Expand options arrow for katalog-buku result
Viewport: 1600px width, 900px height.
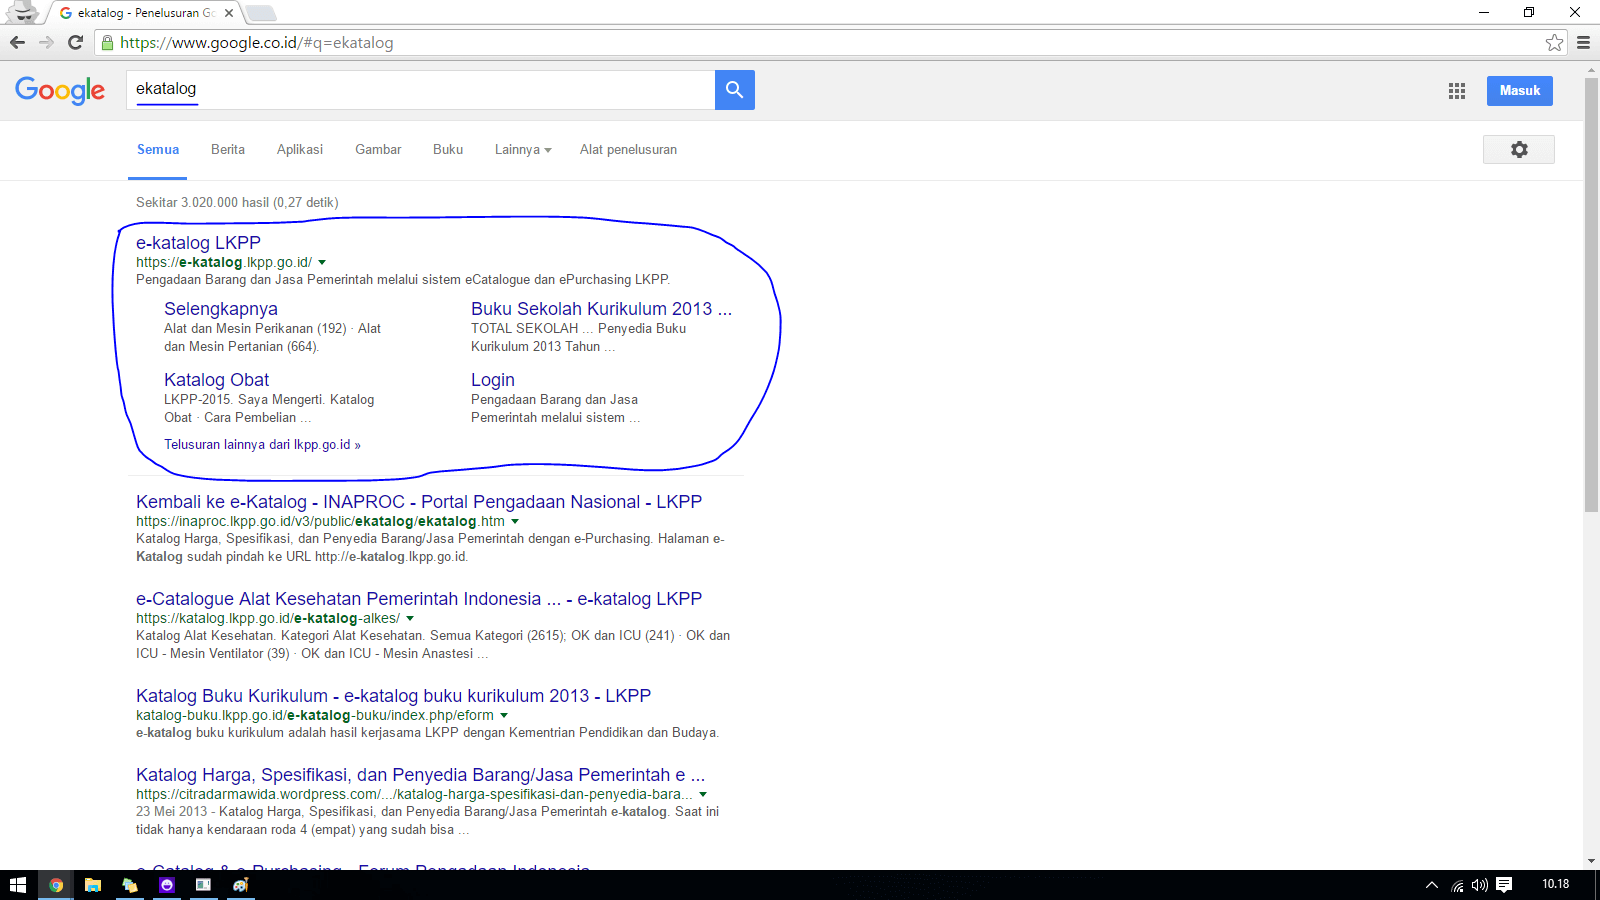point(504,716)
